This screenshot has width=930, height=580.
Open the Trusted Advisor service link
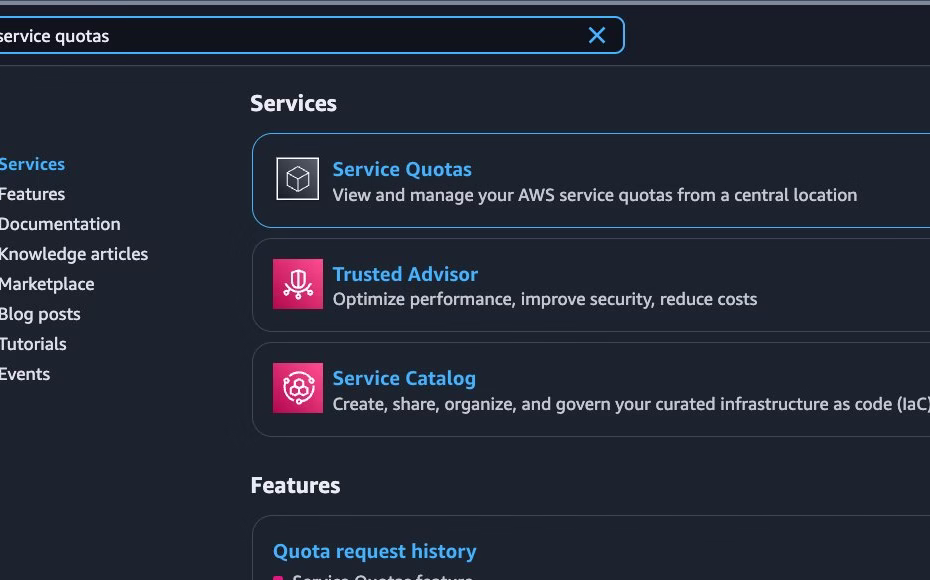point(405,274)
